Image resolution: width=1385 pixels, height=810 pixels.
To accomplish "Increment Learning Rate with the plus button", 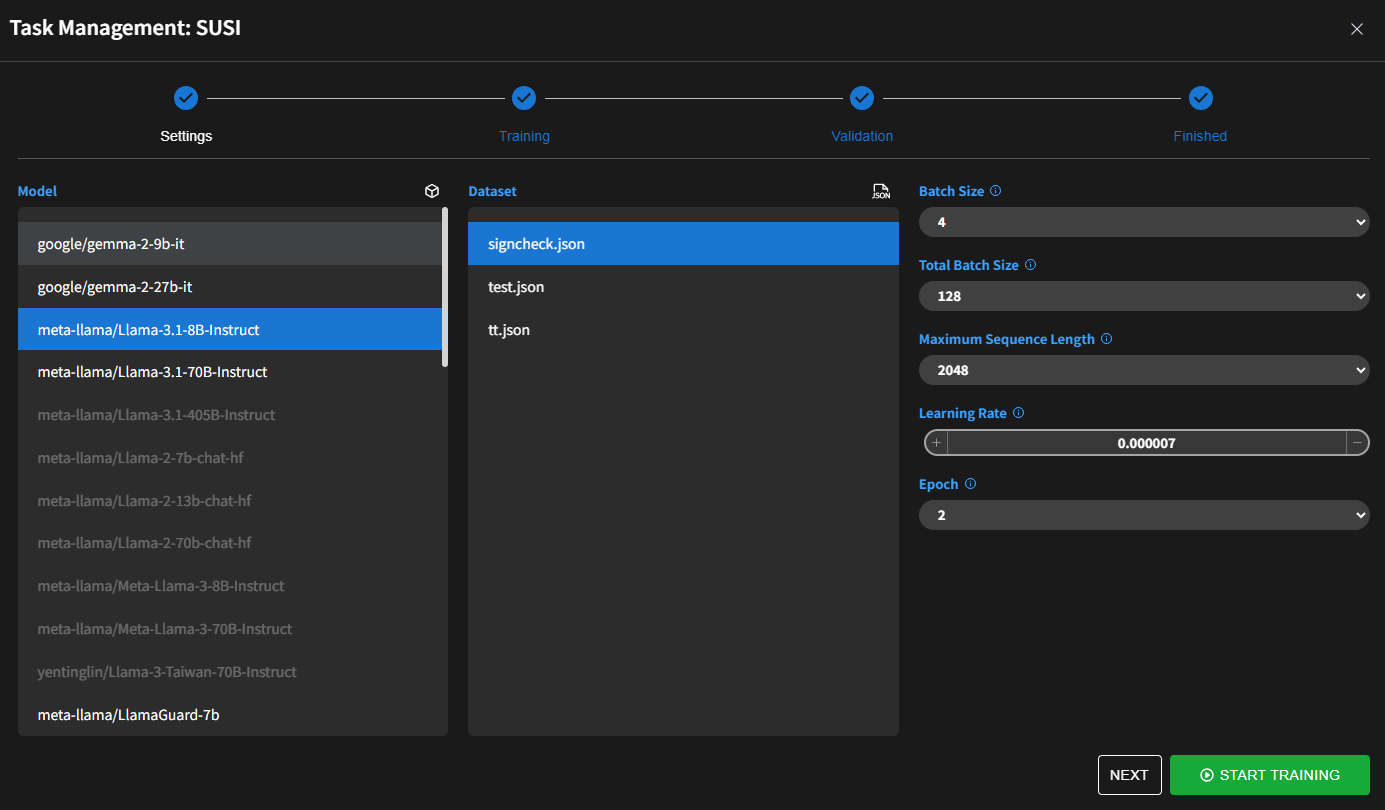I will (x=935, y=442).
